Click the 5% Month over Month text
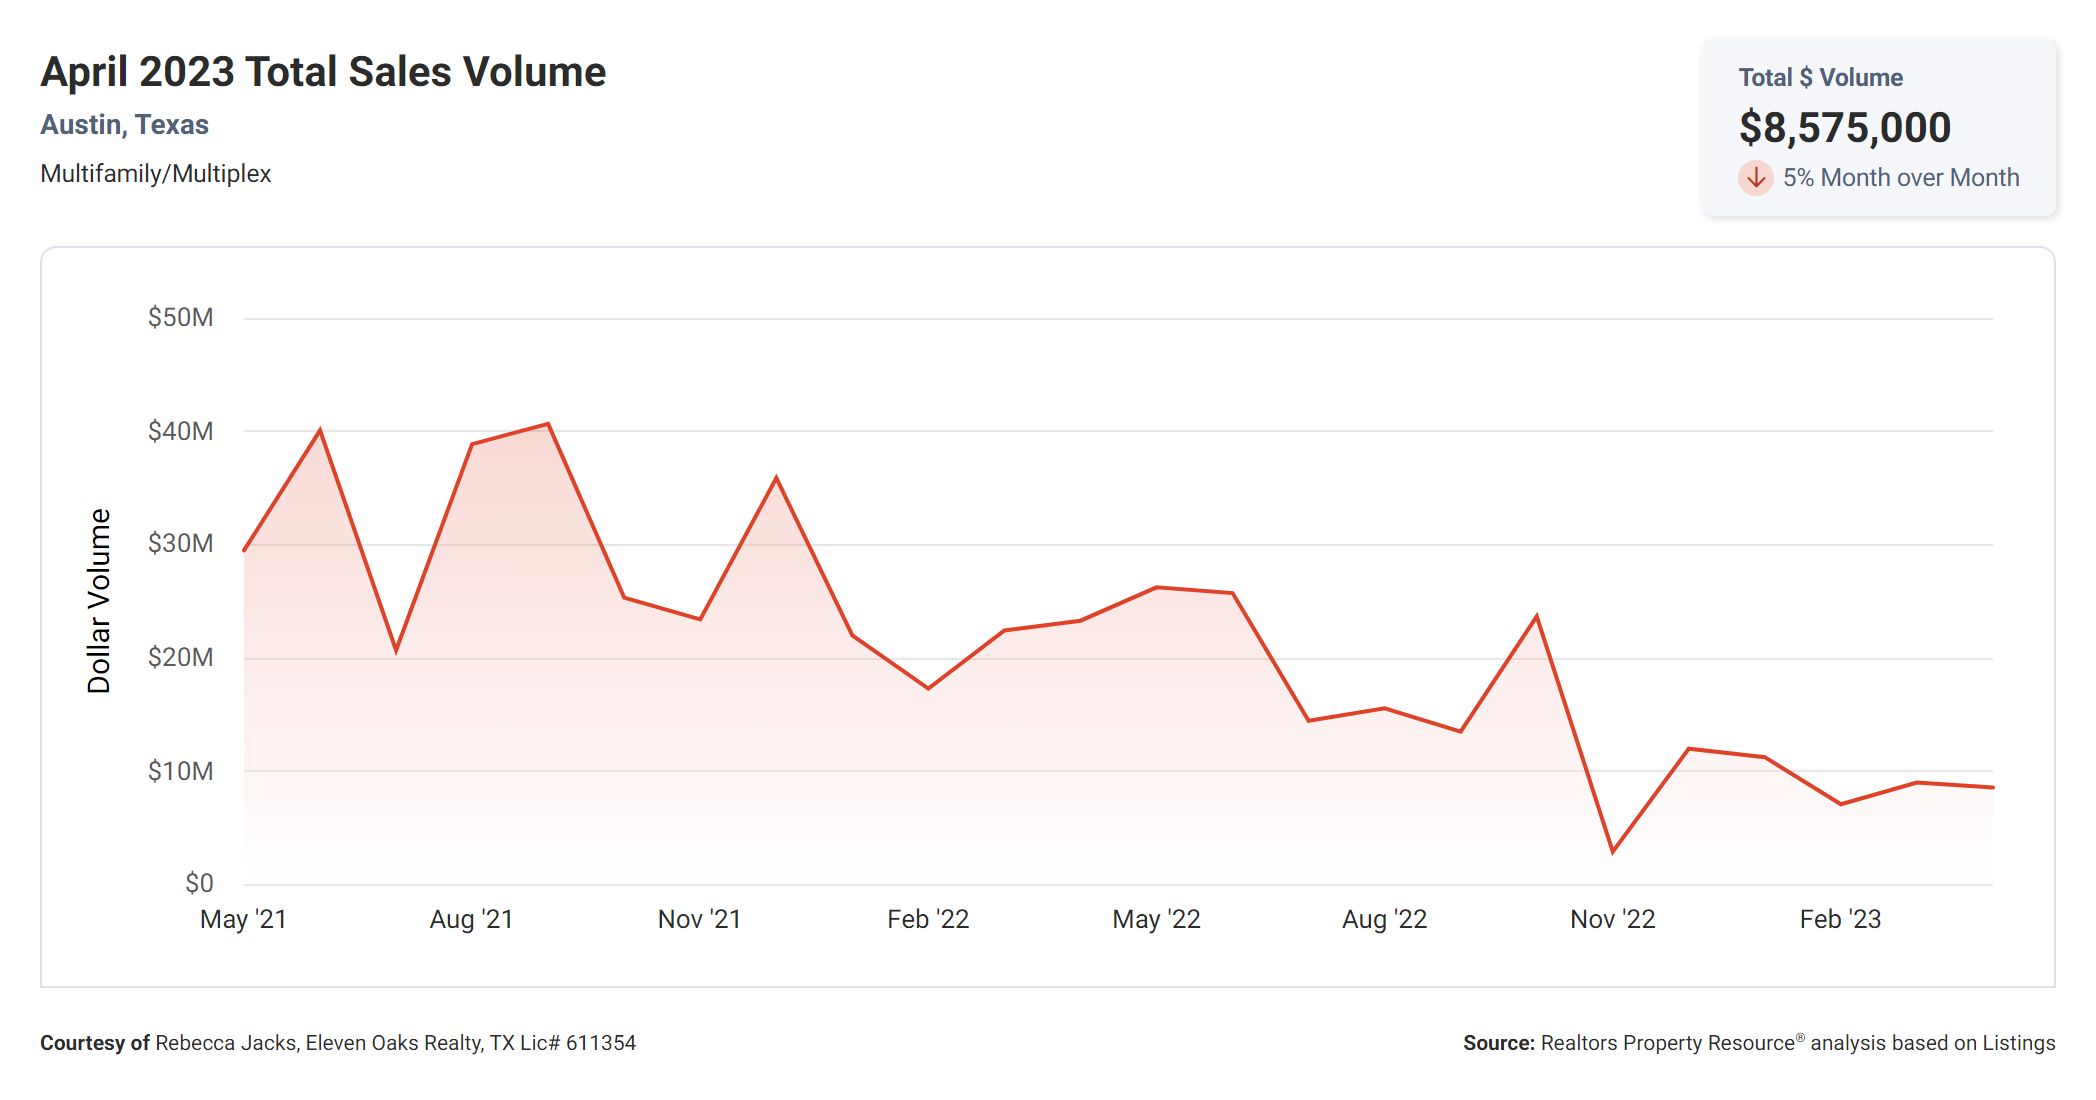The width and height of the screenshot is (2096, 1100). click(1901, 178)
